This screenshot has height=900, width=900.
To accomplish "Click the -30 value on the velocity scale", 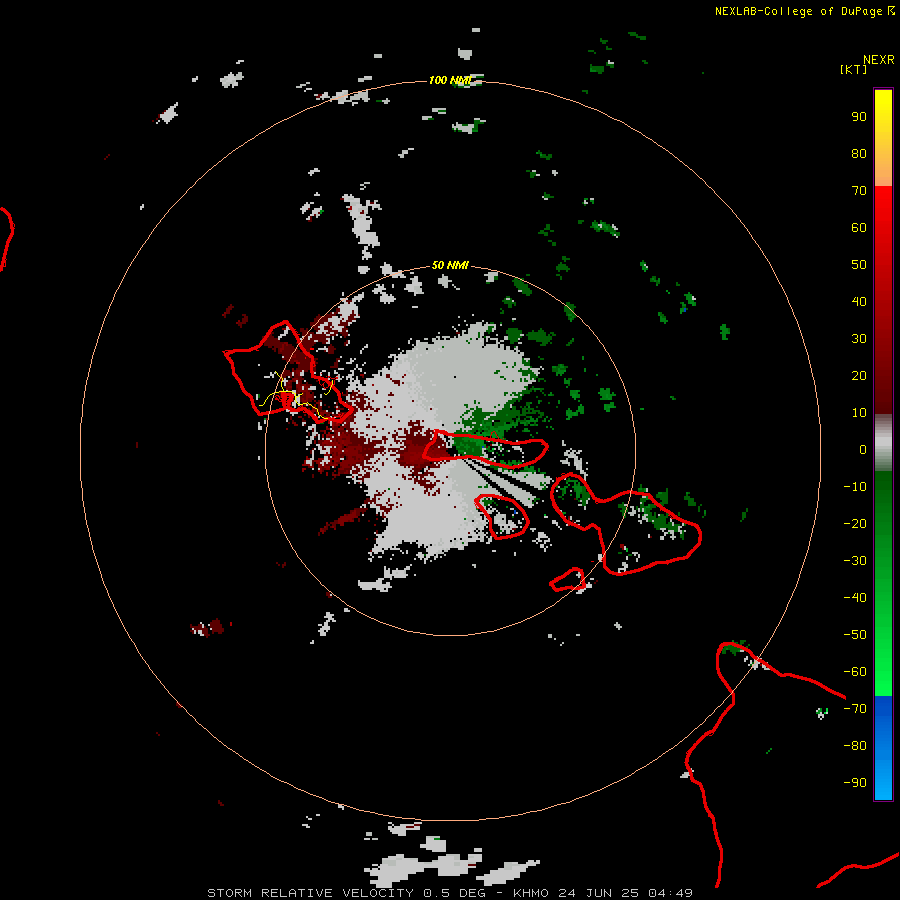I will 855,561.
